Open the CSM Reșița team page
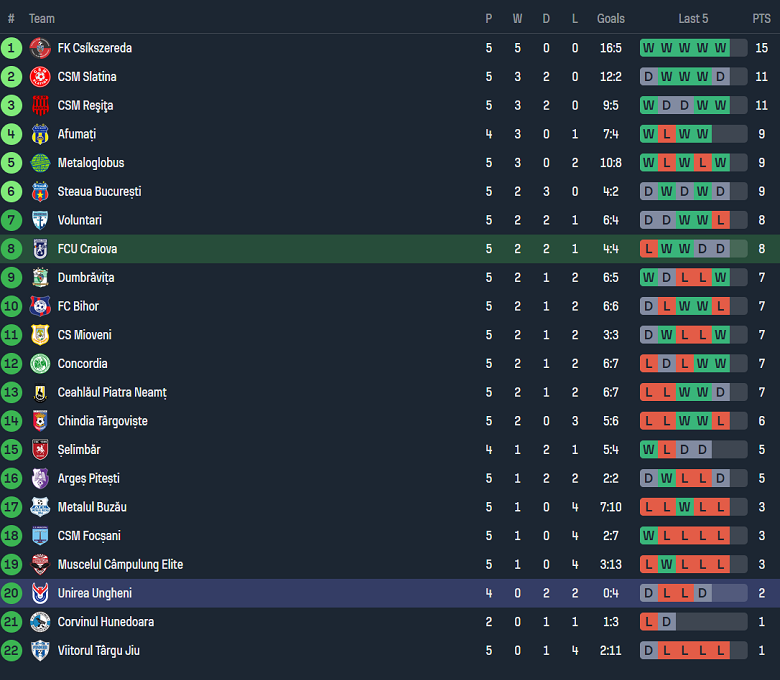The height and width of the screenshot is (680, 780). (x=85, y=106)
